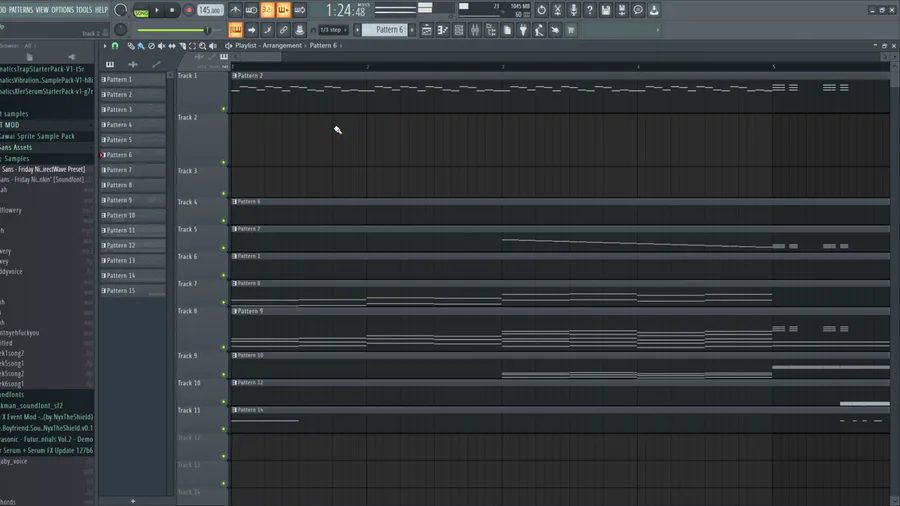This screenshot has height=506, width=900.
Task: Open the HELP menu
Action: click(x=101, y=10)
